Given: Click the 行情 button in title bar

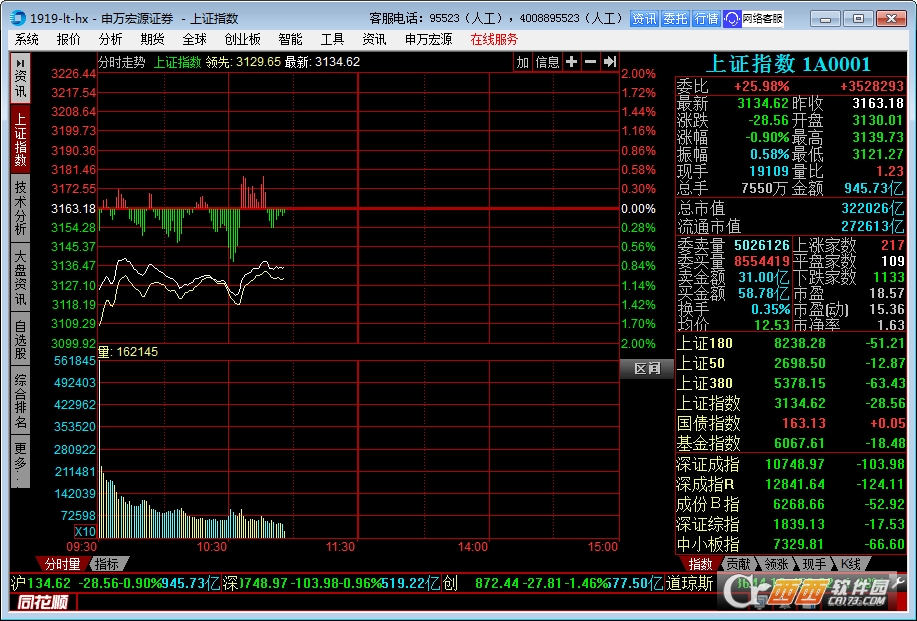Looking at the screenshot, I should 706,19.
